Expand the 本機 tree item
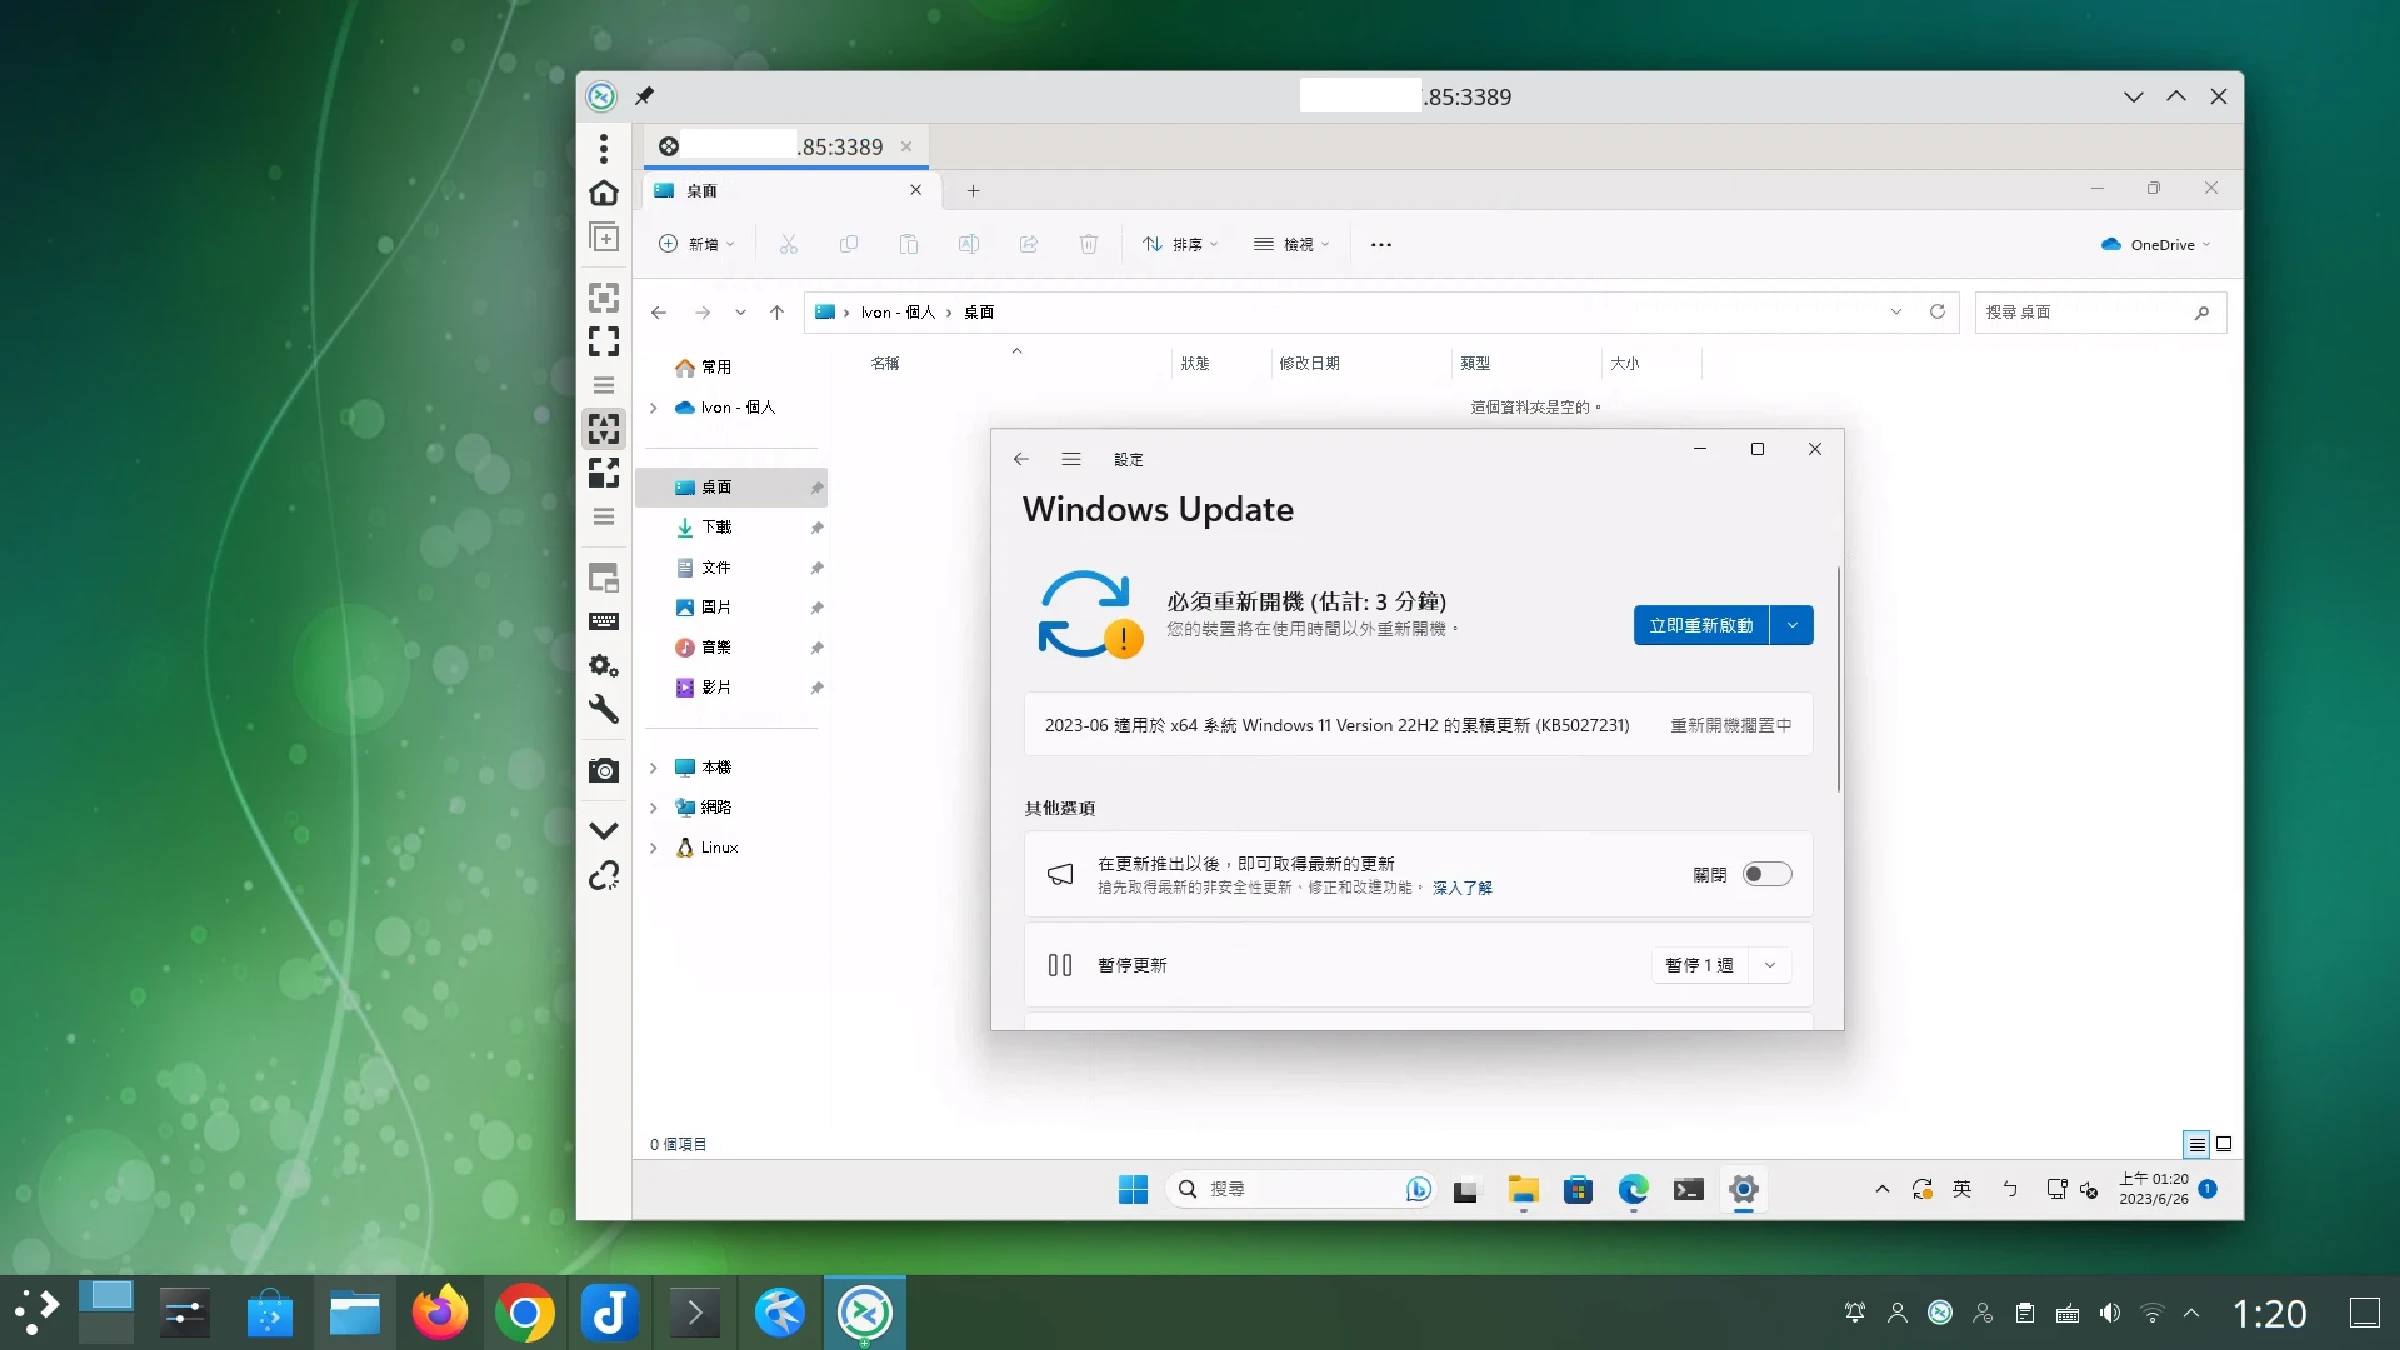The height and width of the screenshot is (1350, 2400). click(x=653, y=768)
